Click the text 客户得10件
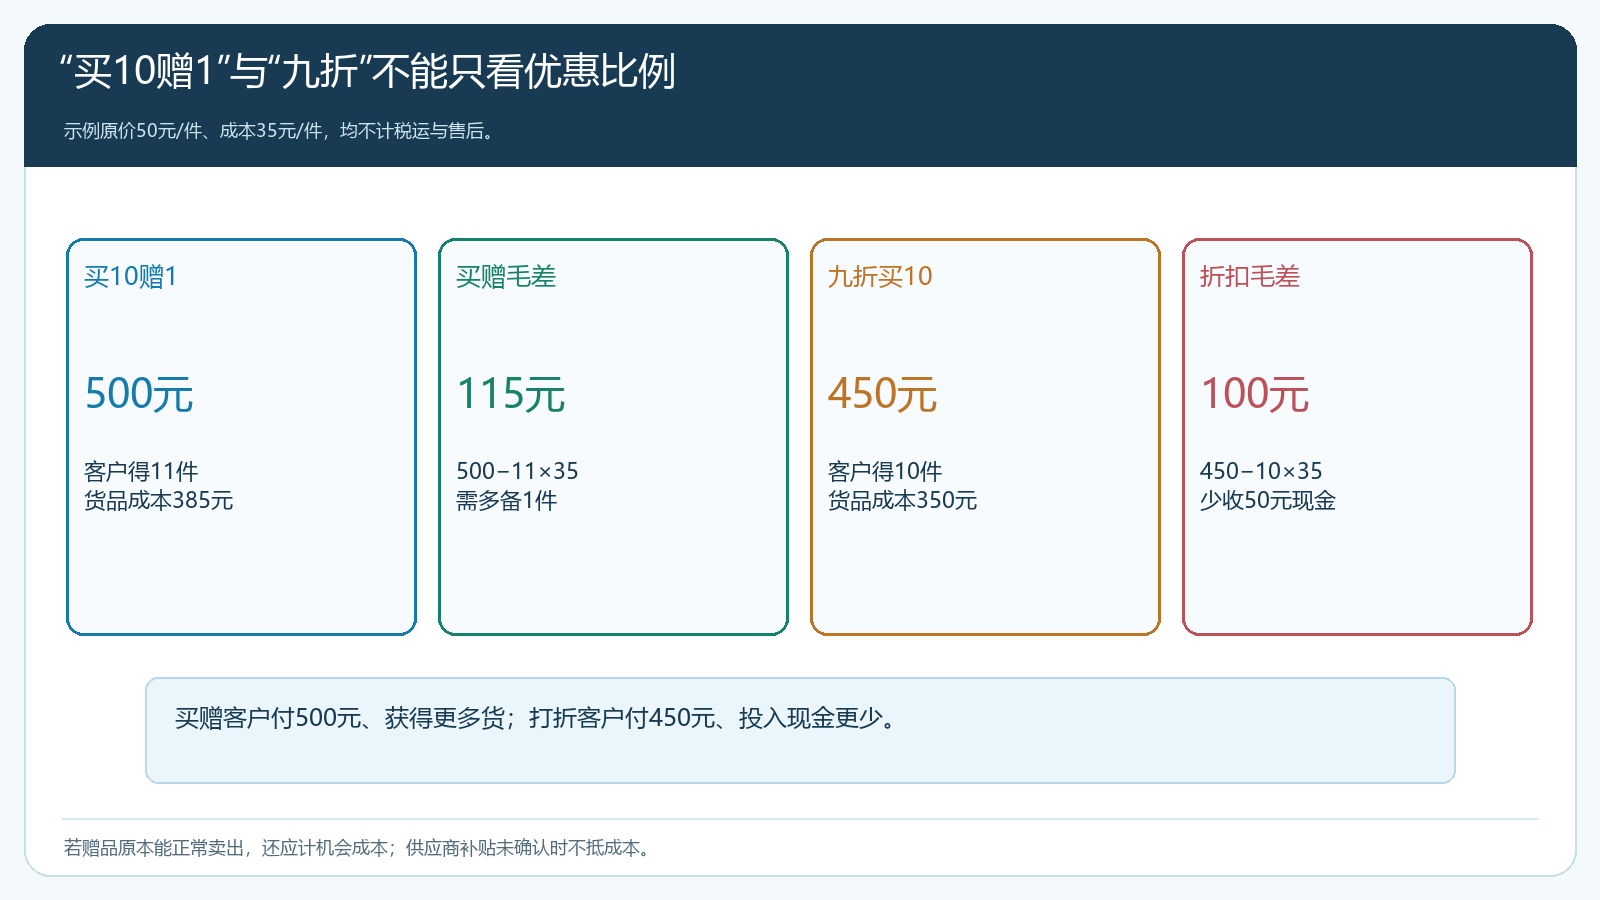This screenshot has width=1600, height=900. (x=885, y=471)
